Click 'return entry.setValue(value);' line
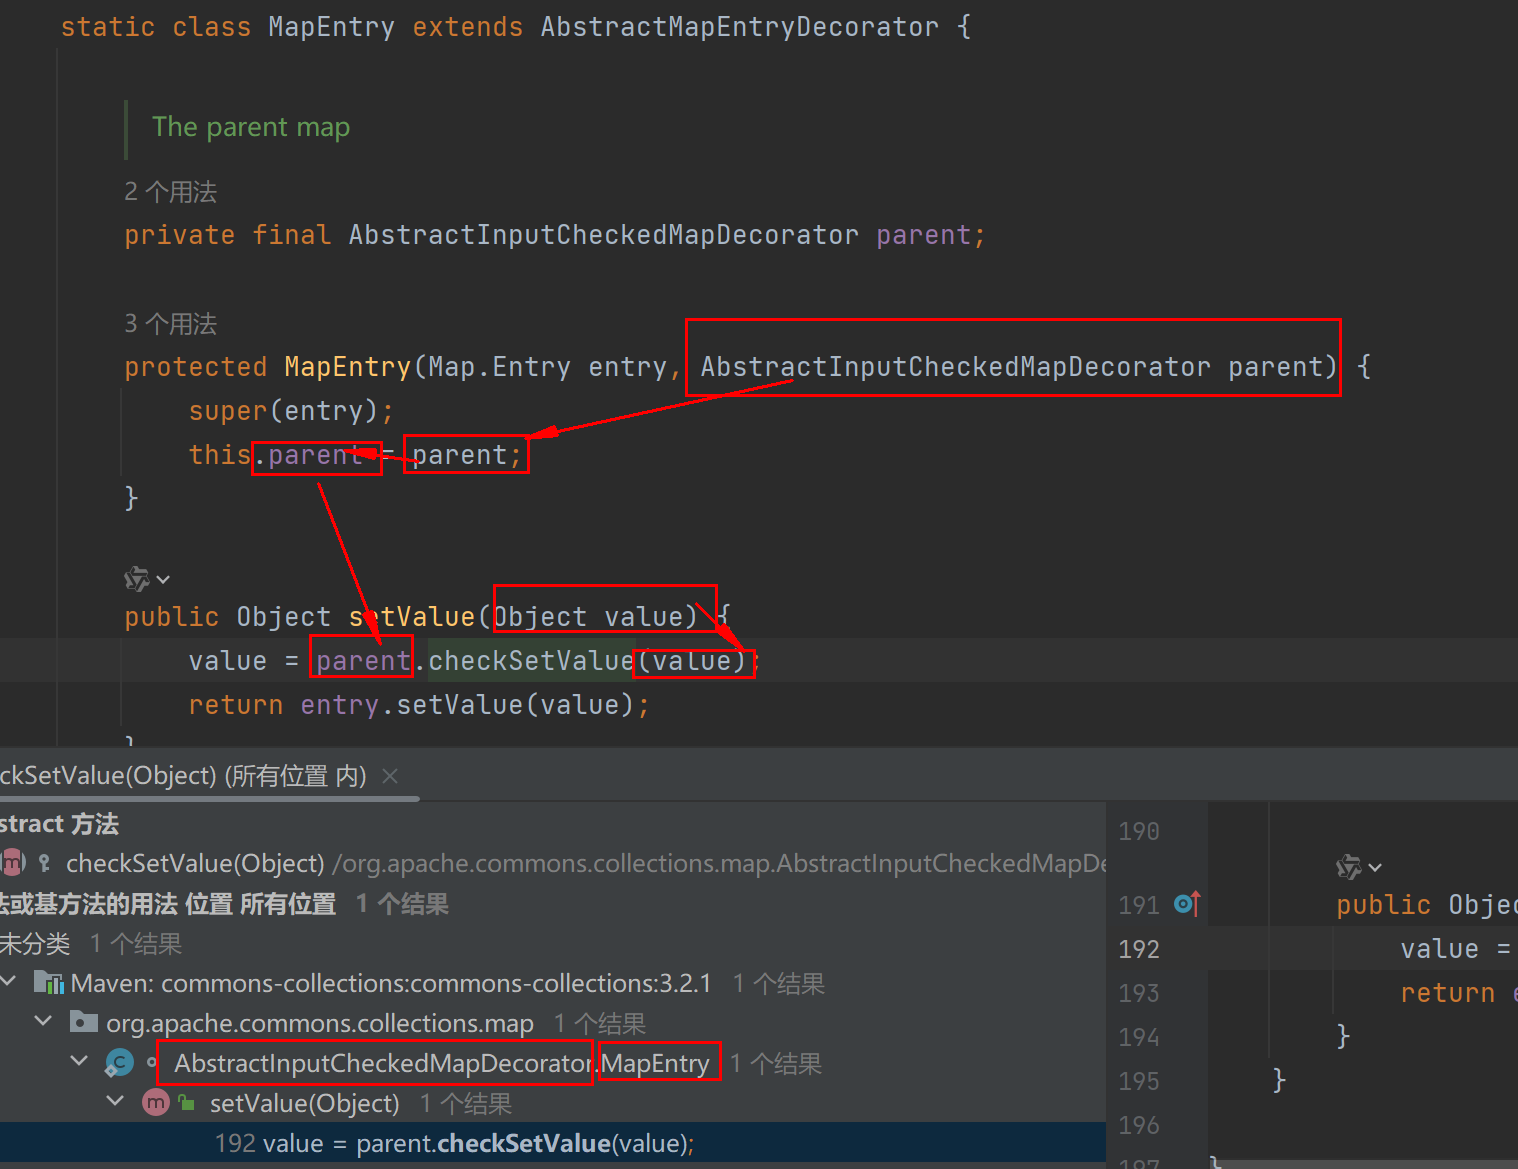Screen dimensions: 1518x1169 419,705
